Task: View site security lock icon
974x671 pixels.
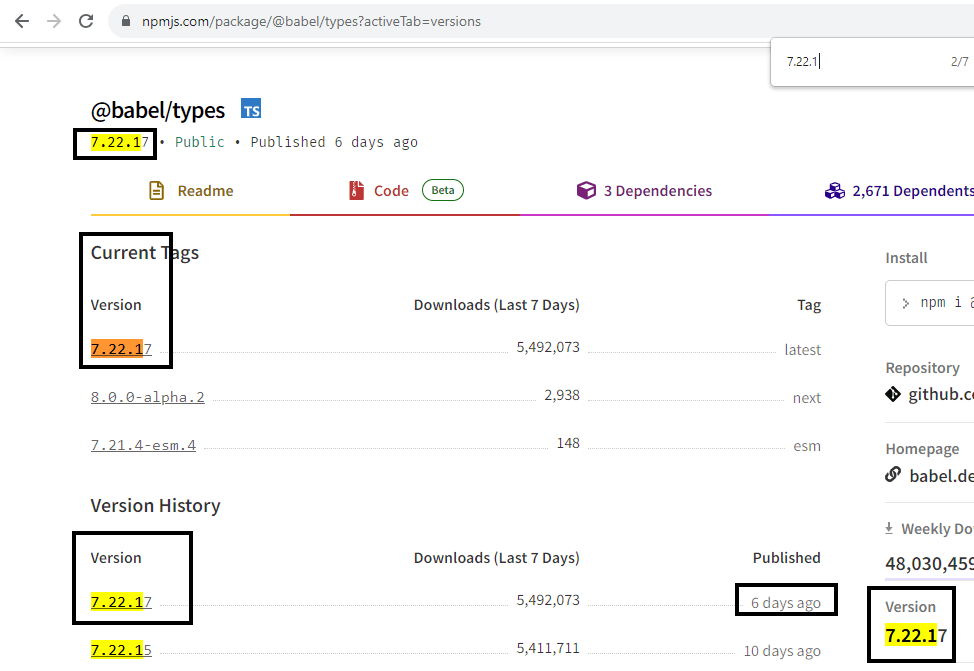Action: (126, 21)
